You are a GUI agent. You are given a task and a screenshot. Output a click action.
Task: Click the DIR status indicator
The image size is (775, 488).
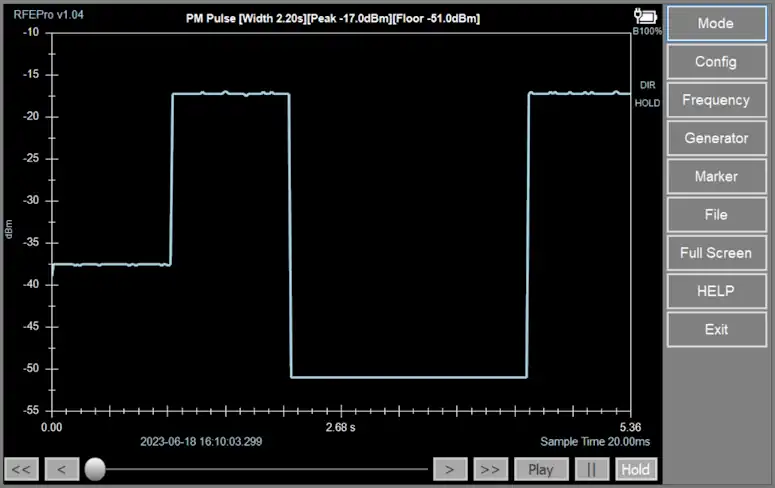pos(647,85)
